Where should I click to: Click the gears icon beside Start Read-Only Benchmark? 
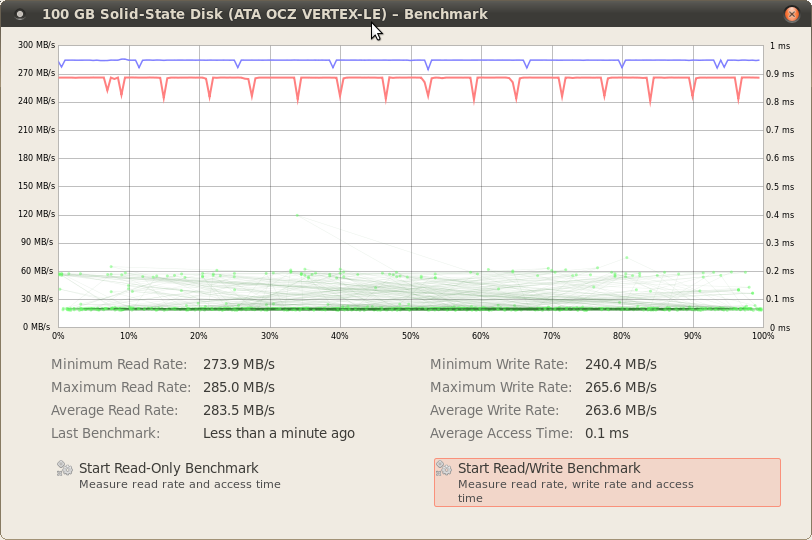point(65,468)
